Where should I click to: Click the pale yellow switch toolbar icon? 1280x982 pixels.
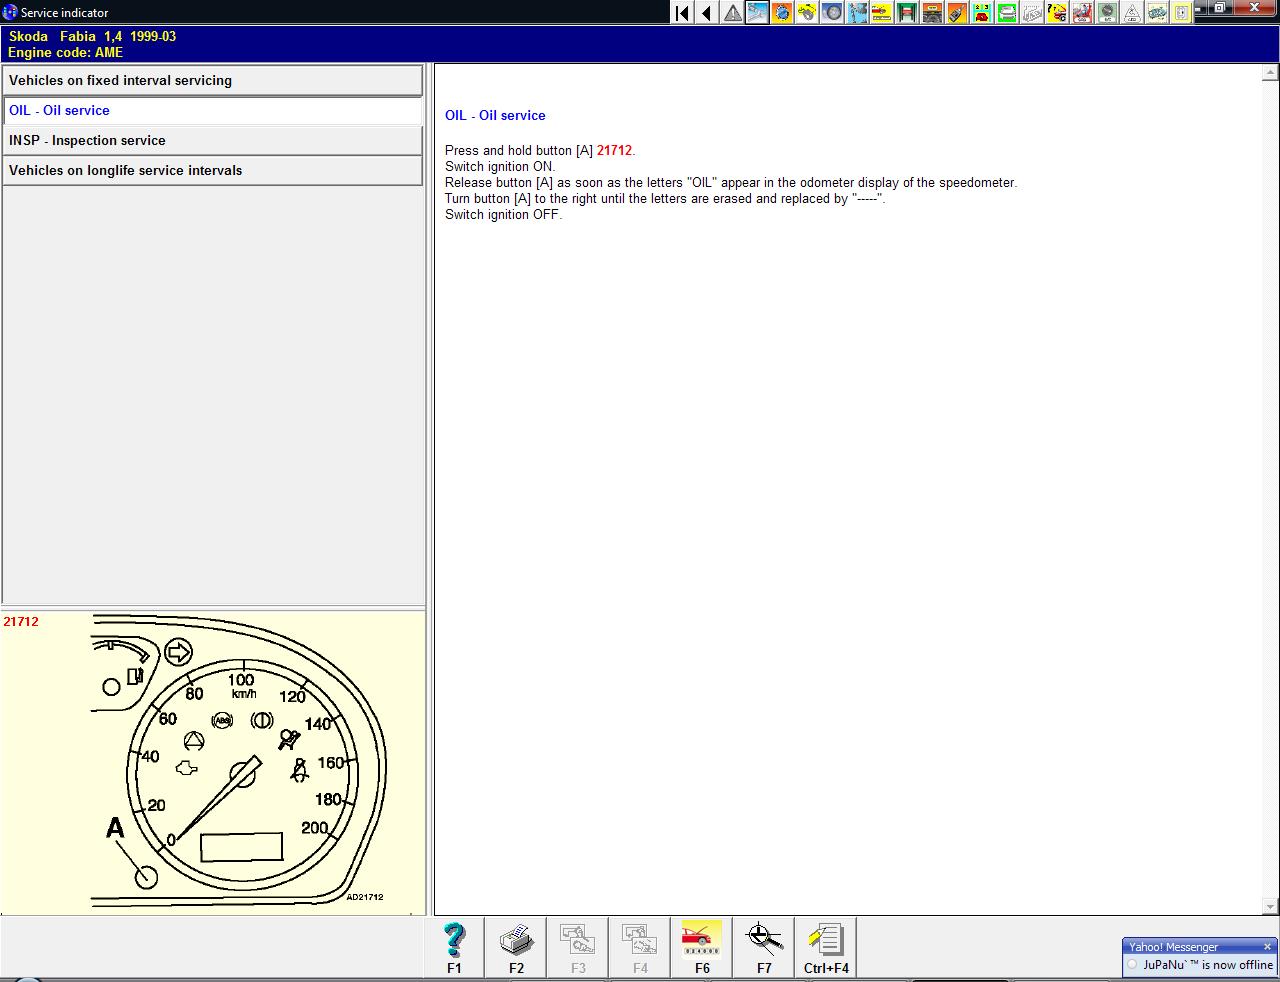point(1182,13)
